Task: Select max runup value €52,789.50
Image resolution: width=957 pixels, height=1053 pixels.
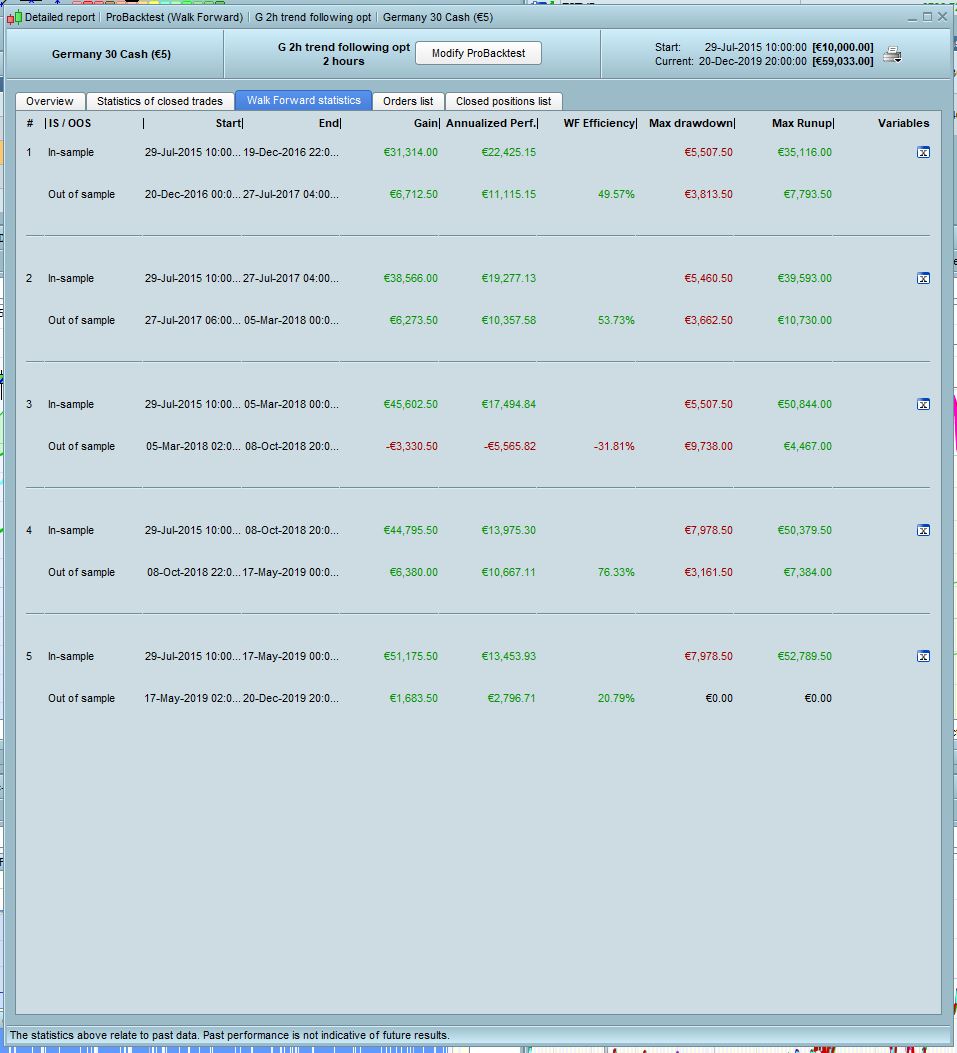Action: point(805,656)
